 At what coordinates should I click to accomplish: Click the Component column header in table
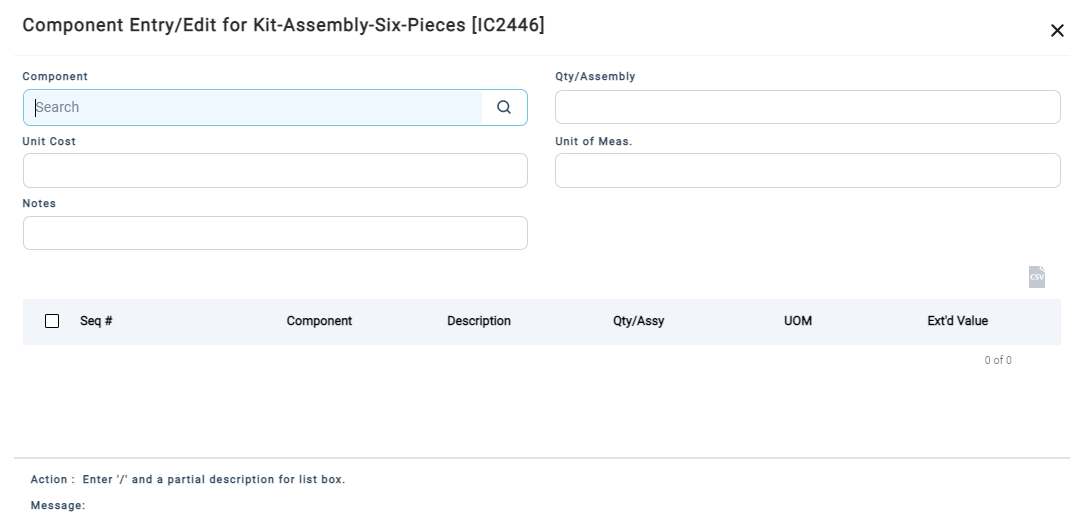319,321
